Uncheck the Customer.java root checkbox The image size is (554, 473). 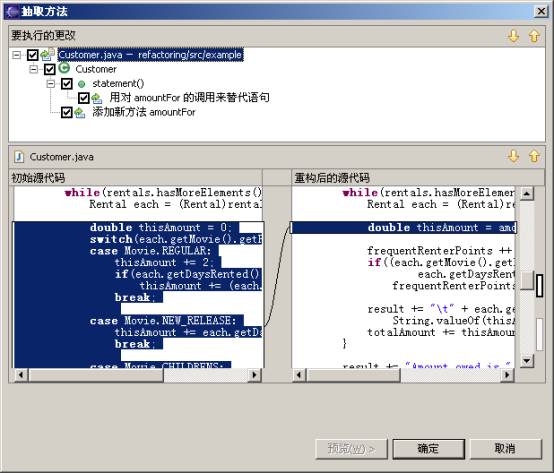[33, 55]
